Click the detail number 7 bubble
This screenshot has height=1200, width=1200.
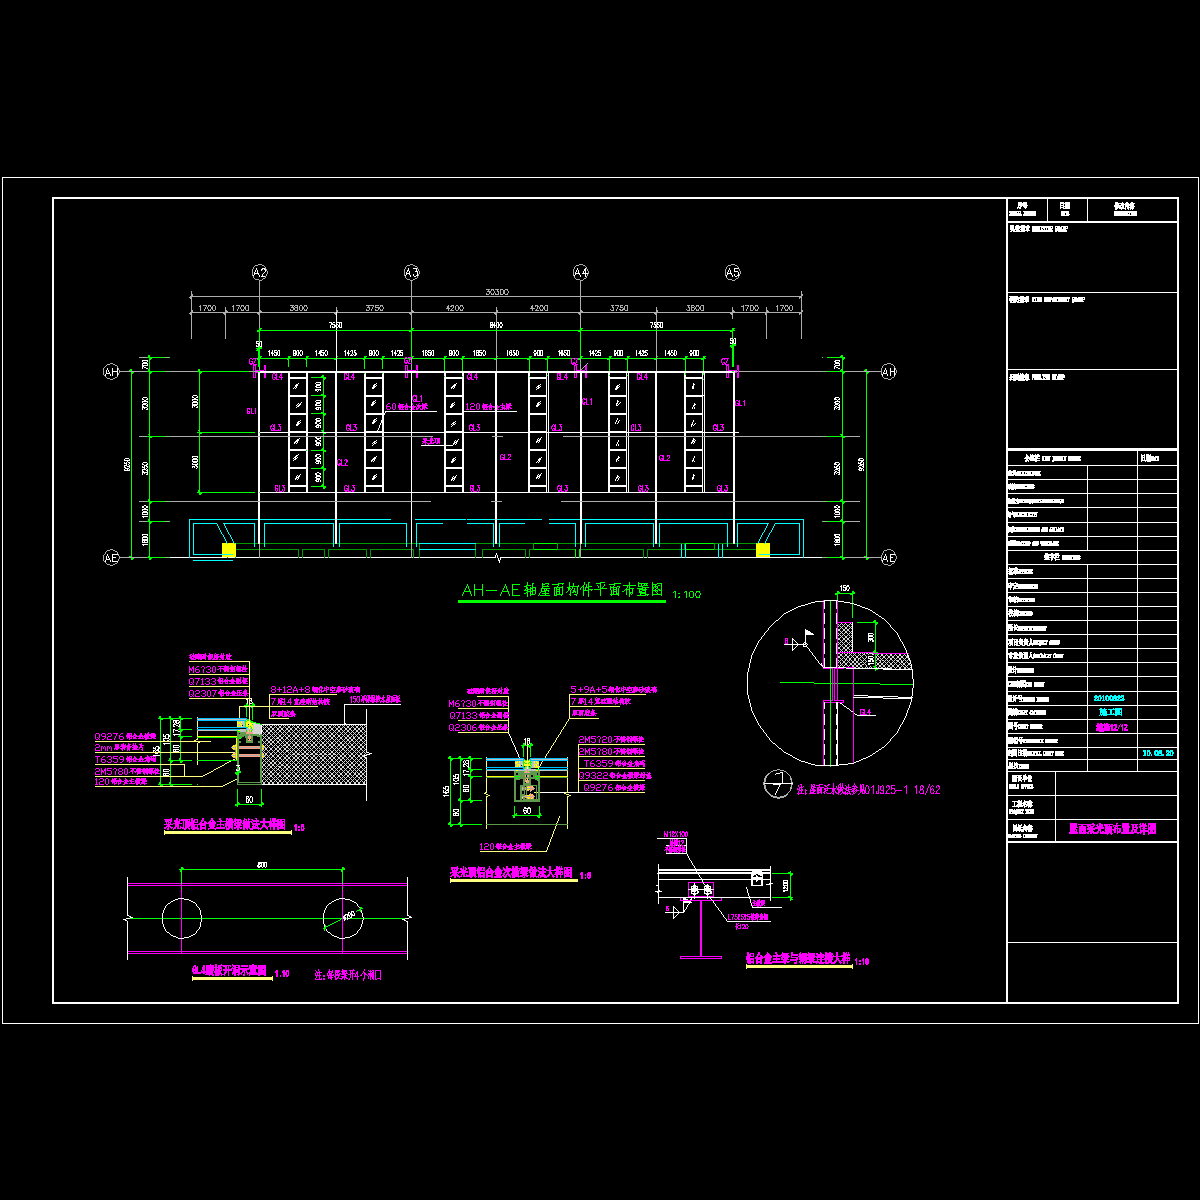(x=776, y=784)
